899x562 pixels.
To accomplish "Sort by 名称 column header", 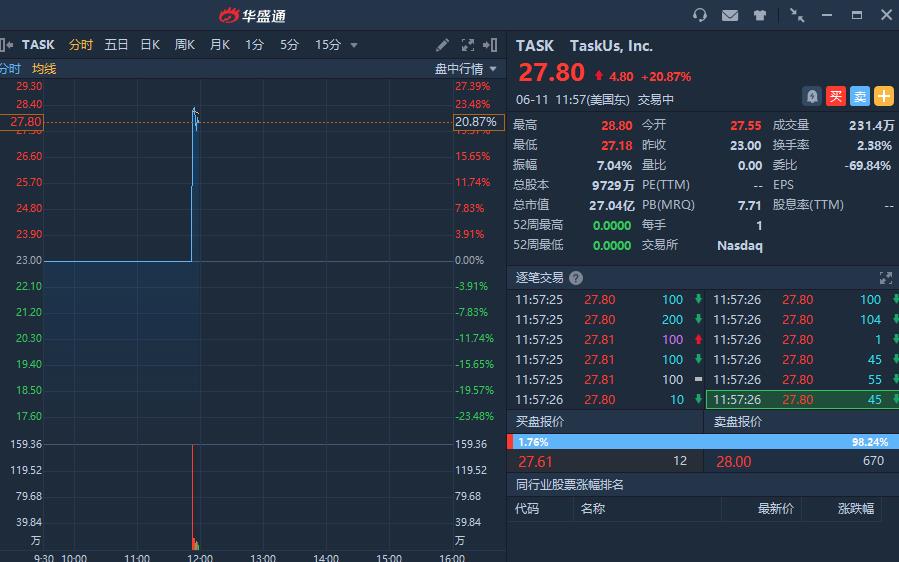I will pos(592,509).
